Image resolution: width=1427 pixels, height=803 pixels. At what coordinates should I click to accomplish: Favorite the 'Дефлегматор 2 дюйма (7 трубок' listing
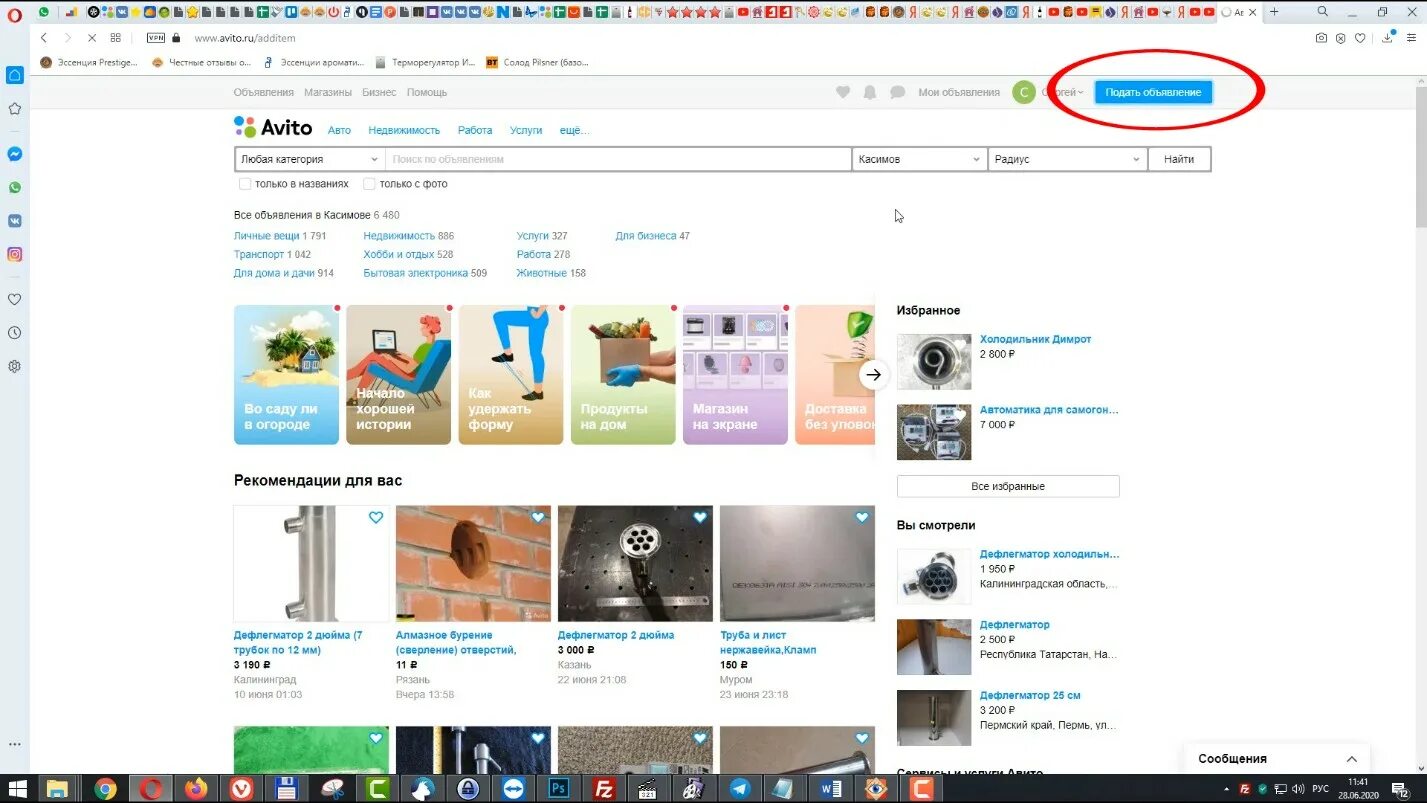[376, 517]
